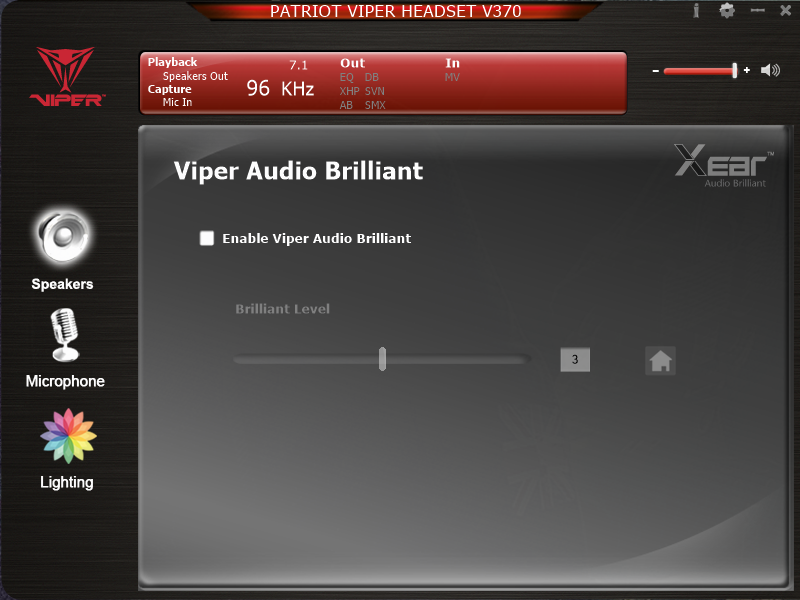800x600 pixels.
Task: Click the XHP indicator in status panel
Action: pyautogui.click(x=349, y=91)
